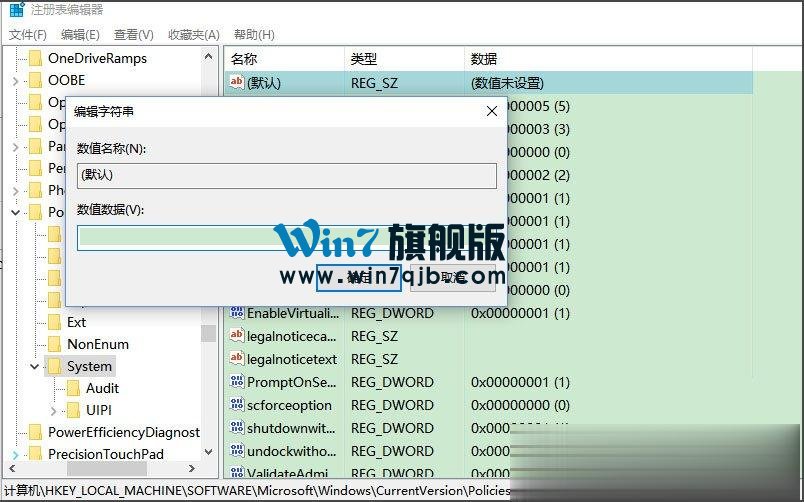The image size is (804, 502).
Task: Click the Audit folder icon
Action: click(73, 388)
